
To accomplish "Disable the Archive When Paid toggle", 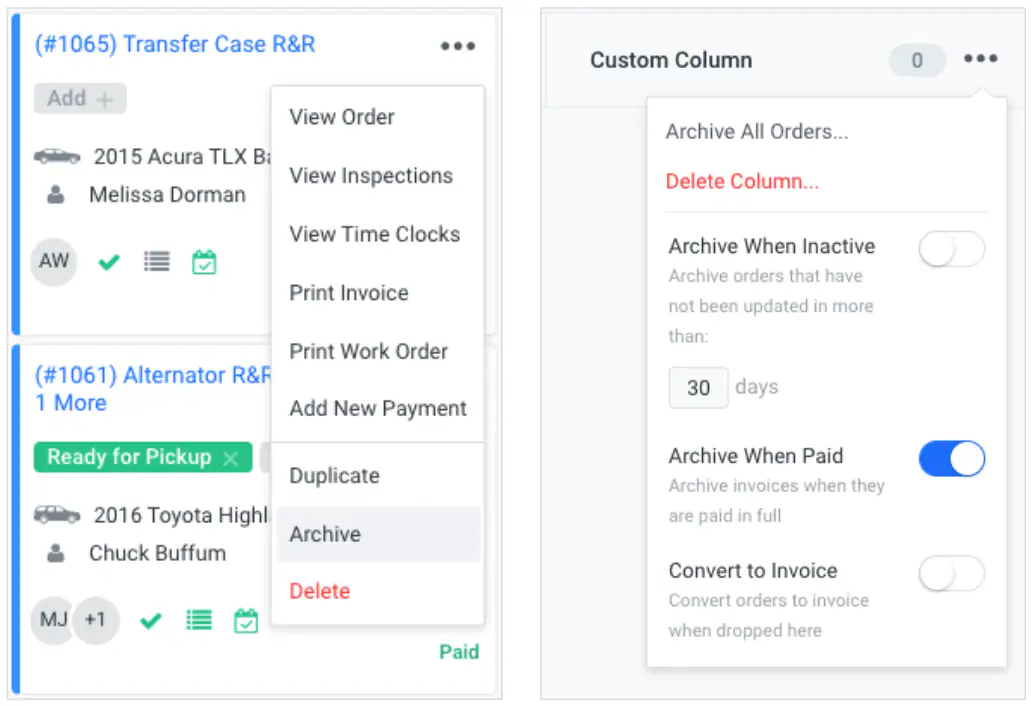I will tap(952, 459).
